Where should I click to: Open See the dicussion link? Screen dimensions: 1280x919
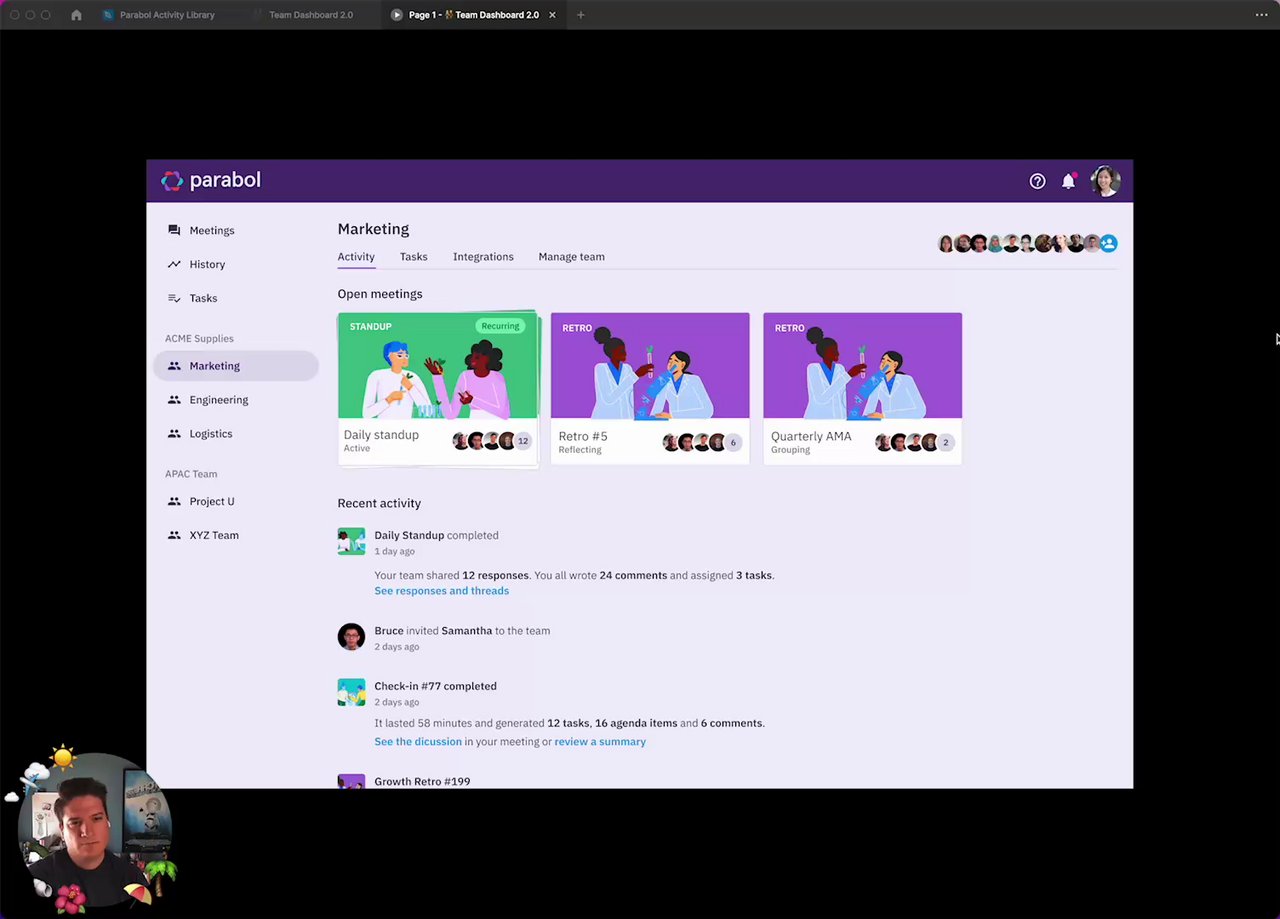pos(418,742)
